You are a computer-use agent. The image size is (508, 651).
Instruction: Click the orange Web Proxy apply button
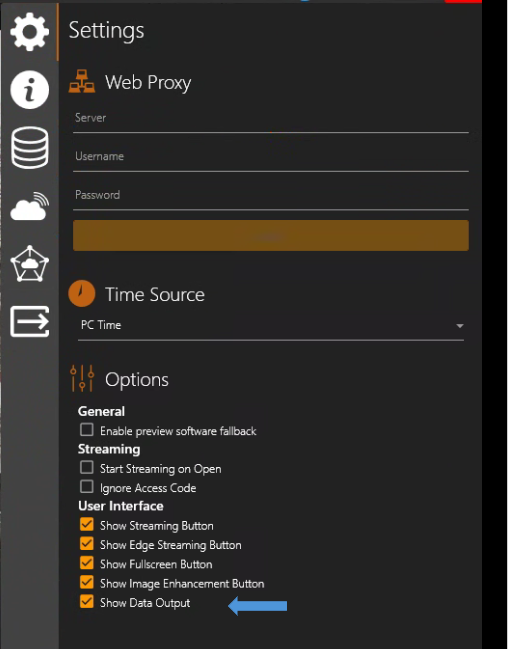coord(271,236)
